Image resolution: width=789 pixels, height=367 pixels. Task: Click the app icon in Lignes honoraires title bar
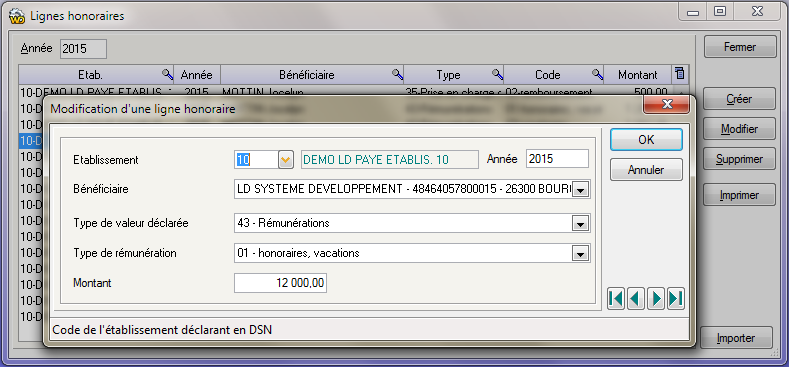click(17, 16)
